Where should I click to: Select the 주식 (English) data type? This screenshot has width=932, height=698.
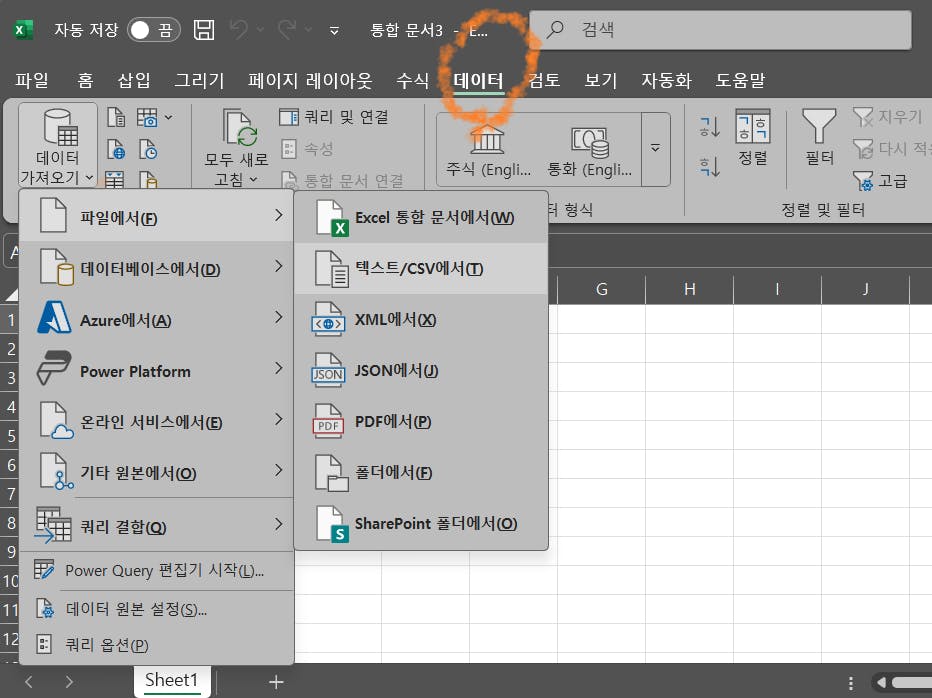[x=487, y=149]
